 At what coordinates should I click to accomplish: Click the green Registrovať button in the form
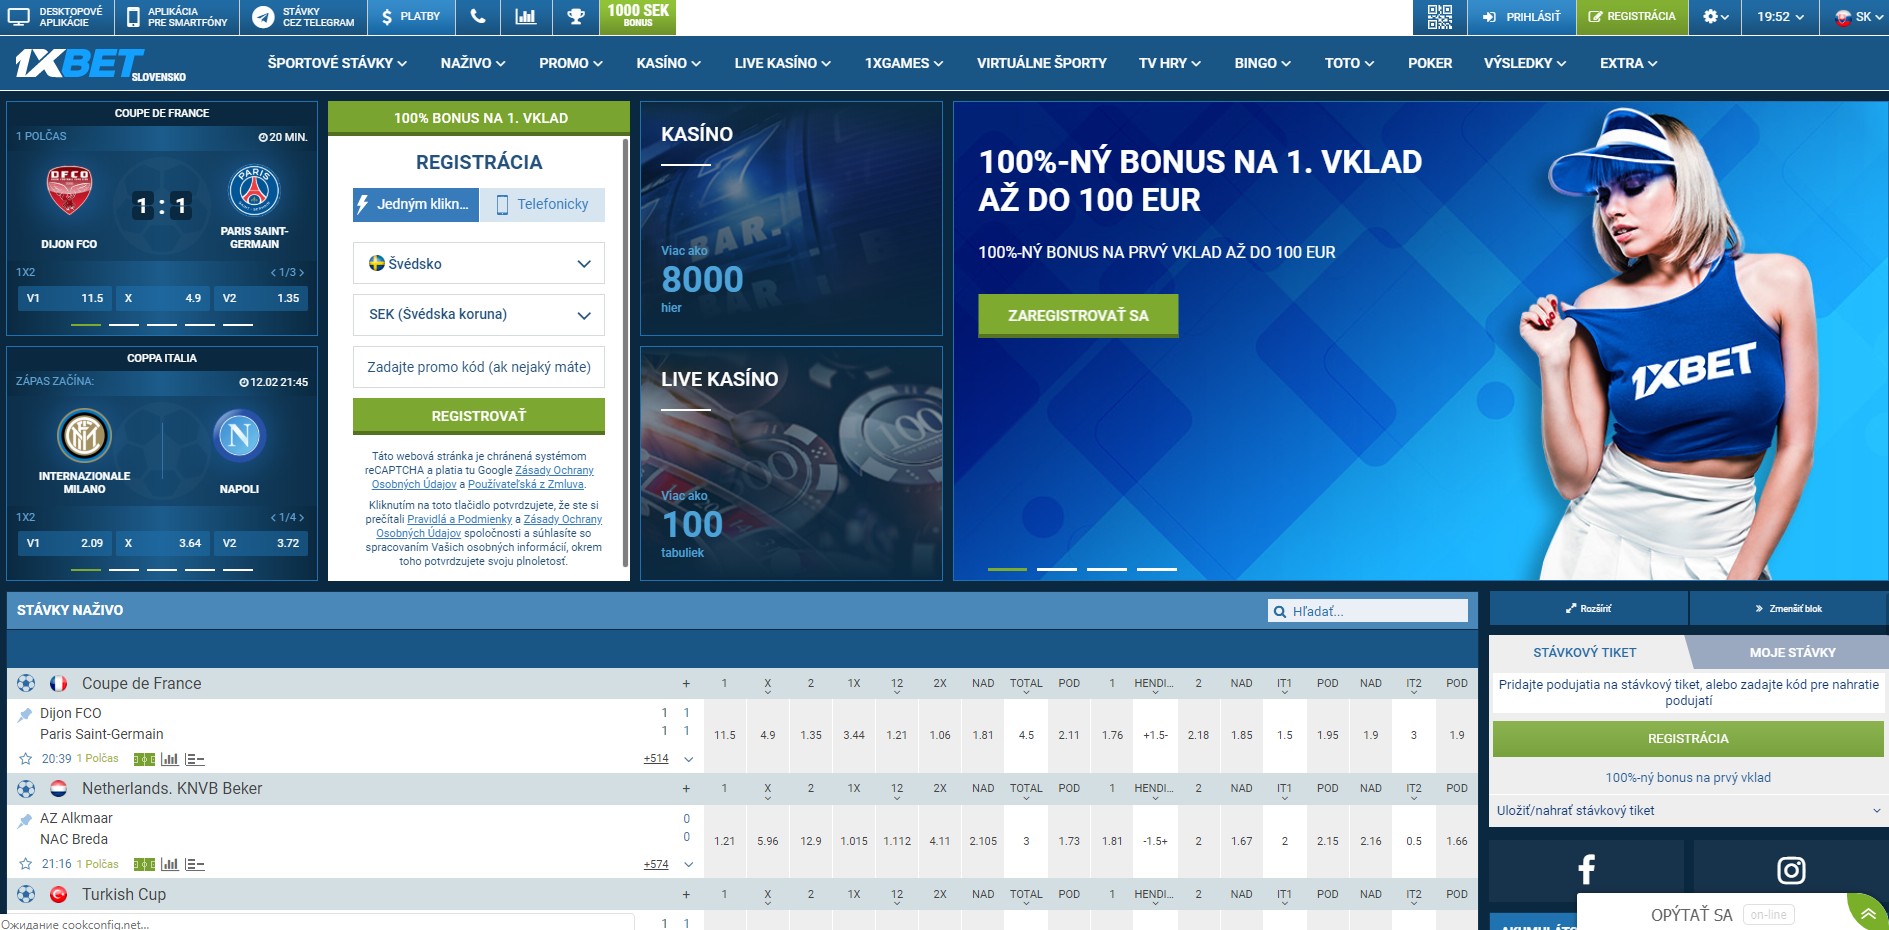479,416
